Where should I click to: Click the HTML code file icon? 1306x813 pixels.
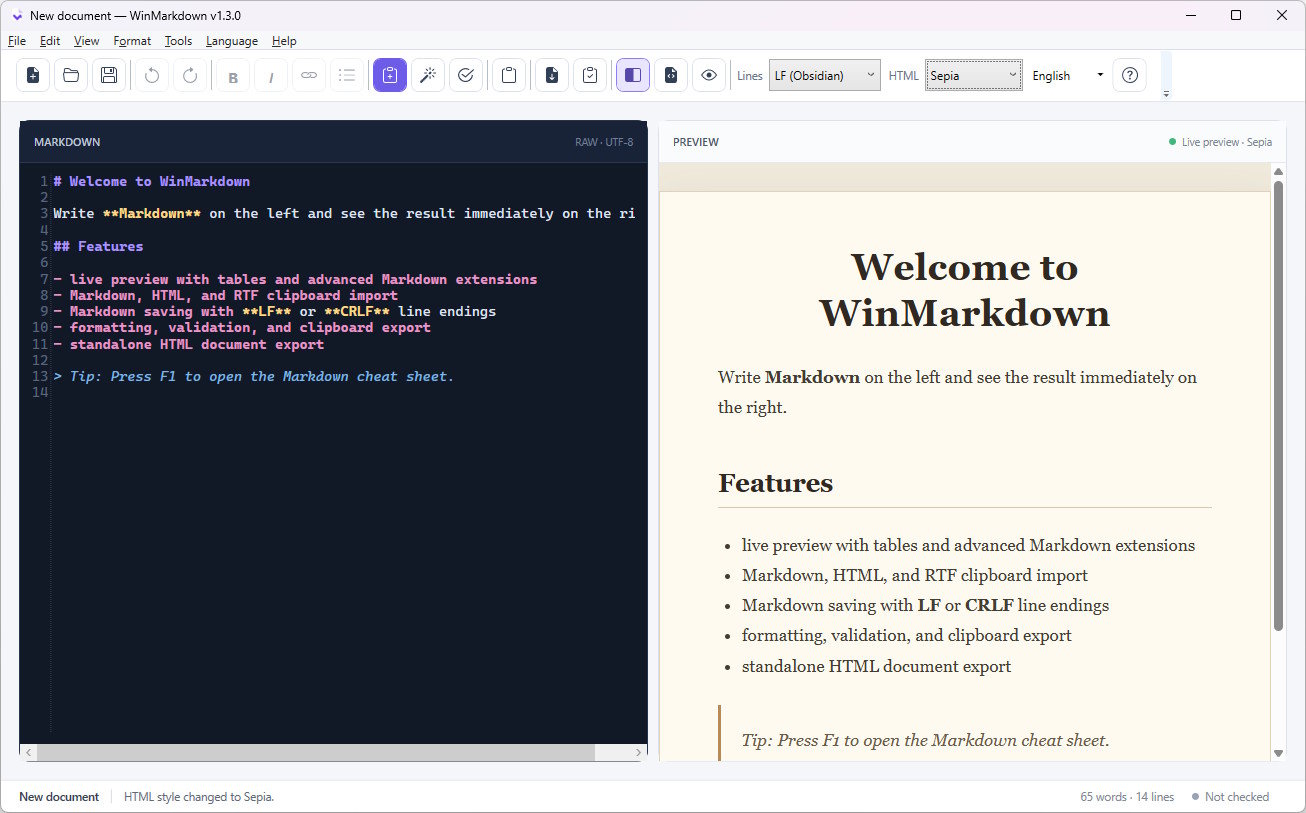click(671, 75)
